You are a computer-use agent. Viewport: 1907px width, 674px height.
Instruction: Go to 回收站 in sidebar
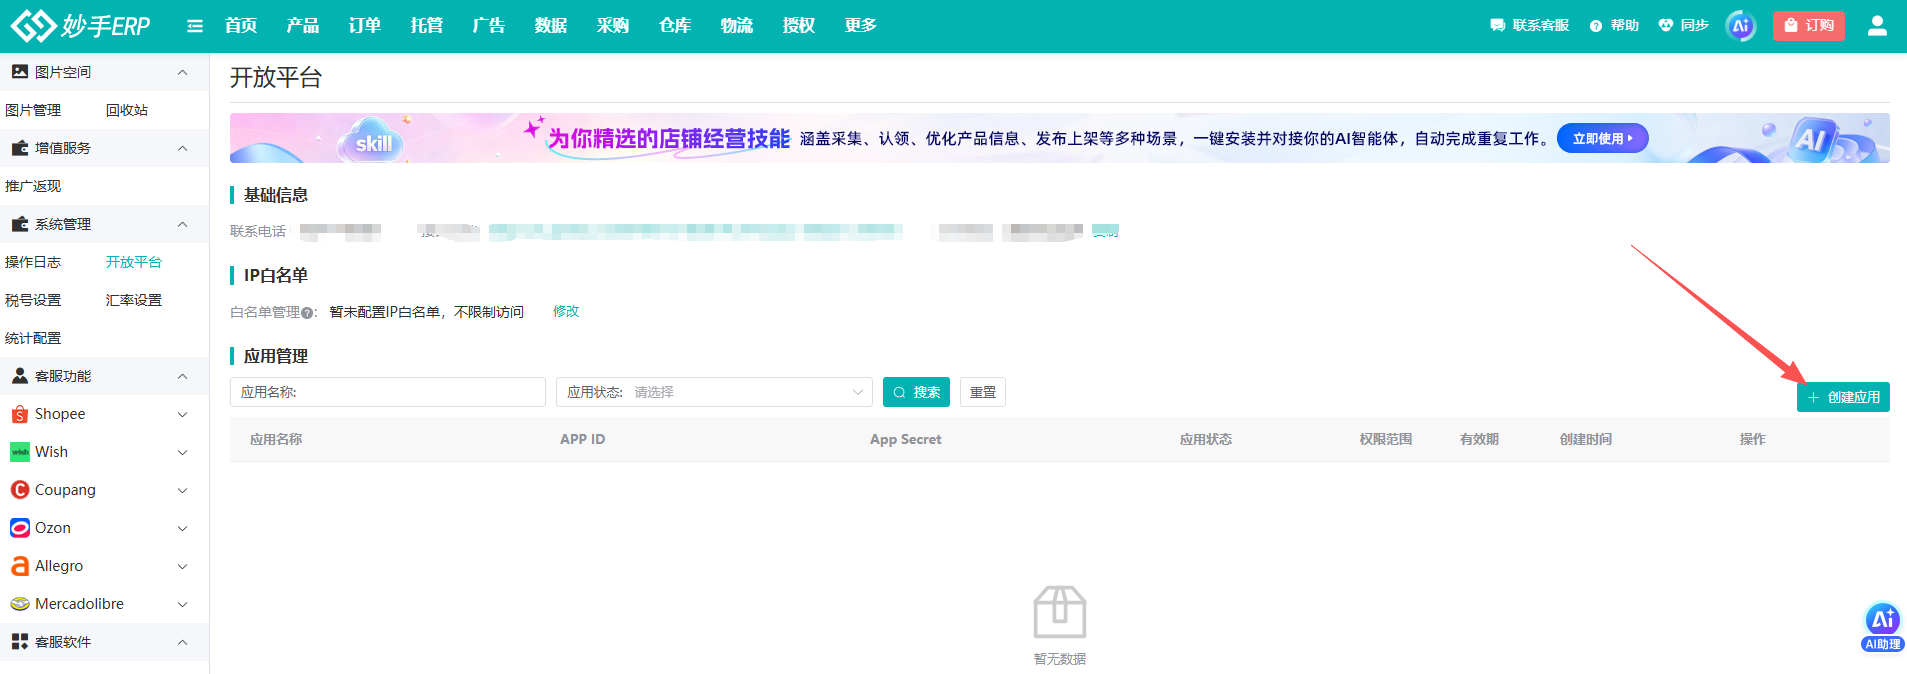[127, 110]
